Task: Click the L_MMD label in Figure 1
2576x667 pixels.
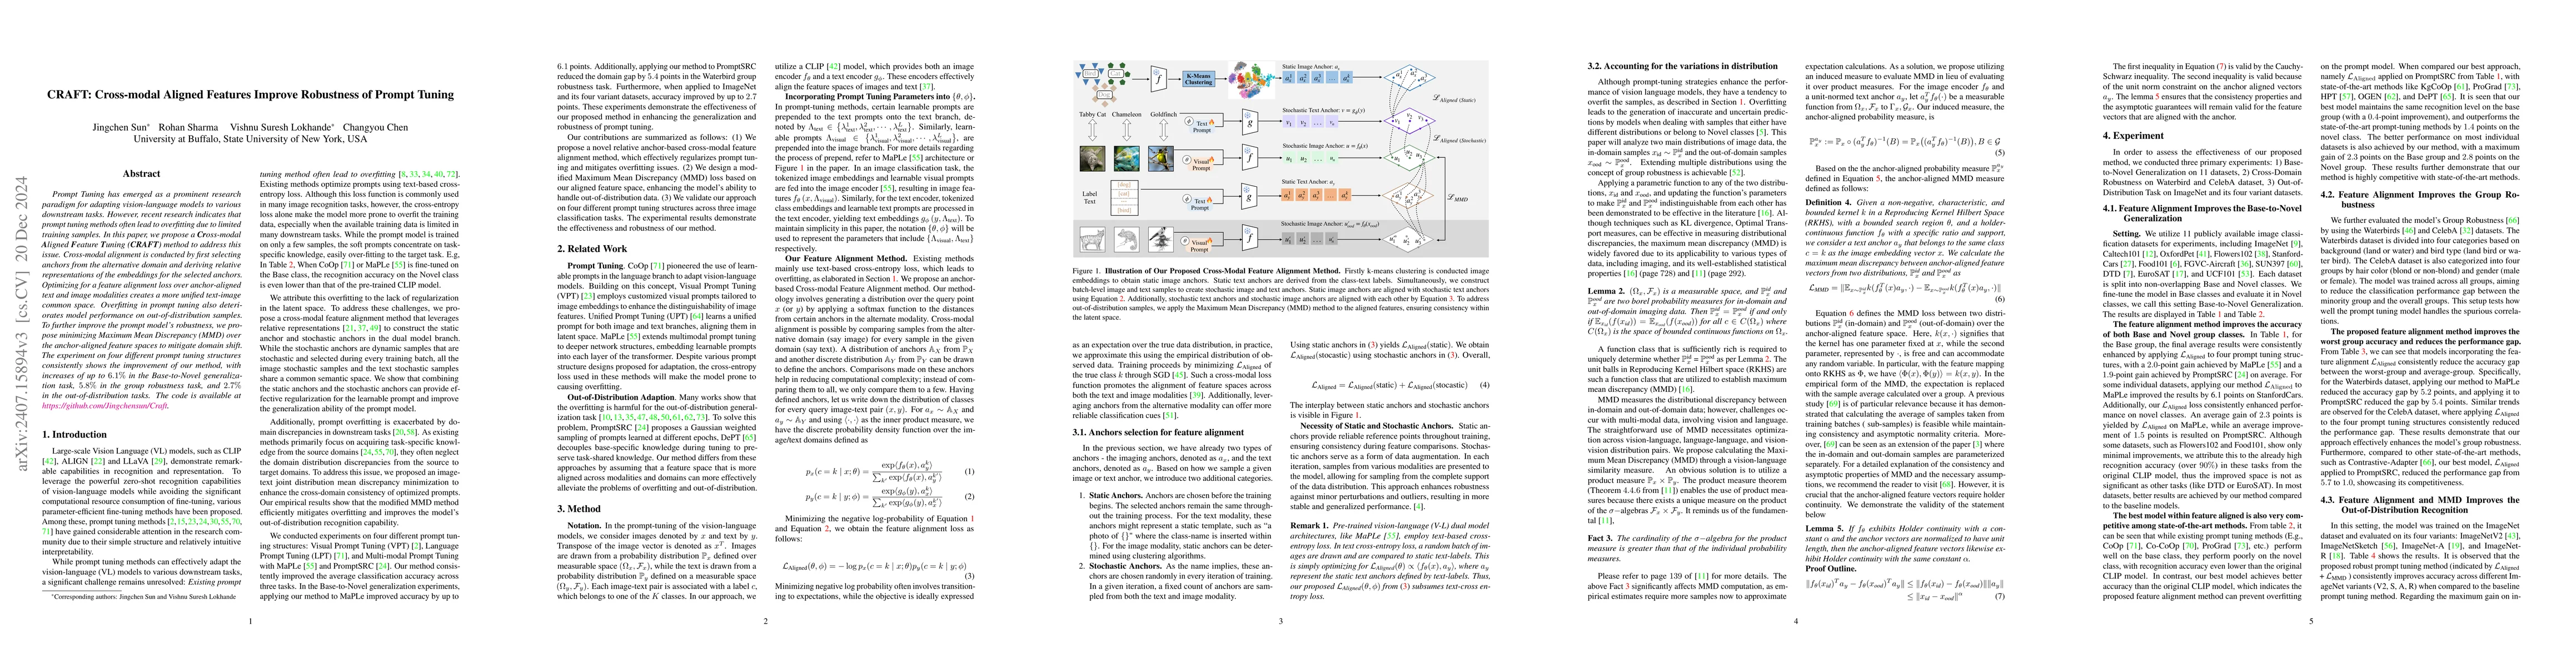Action: pos(1457,199)
